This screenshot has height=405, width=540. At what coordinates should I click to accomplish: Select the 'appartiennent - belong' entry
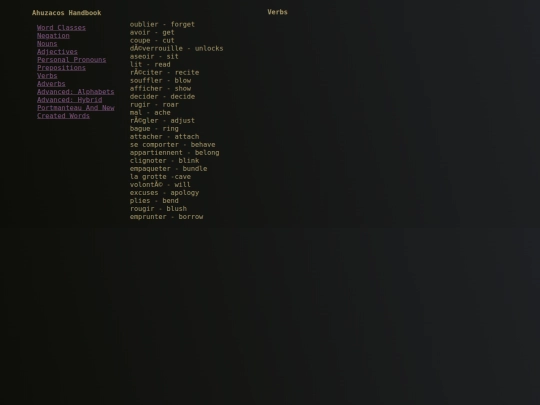coord(175,153)
